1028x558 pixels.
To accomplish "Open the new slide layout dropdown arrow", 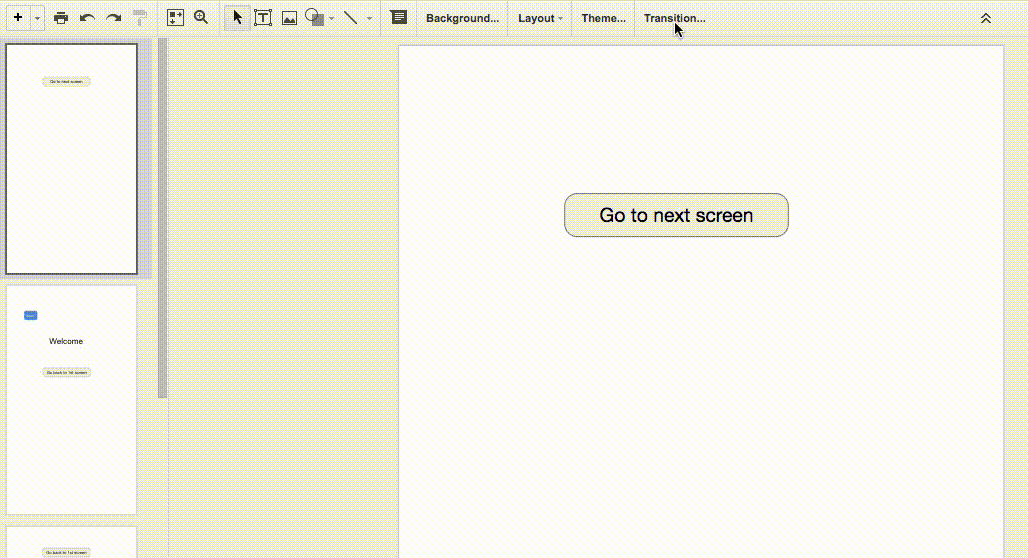I will (37, 18).
